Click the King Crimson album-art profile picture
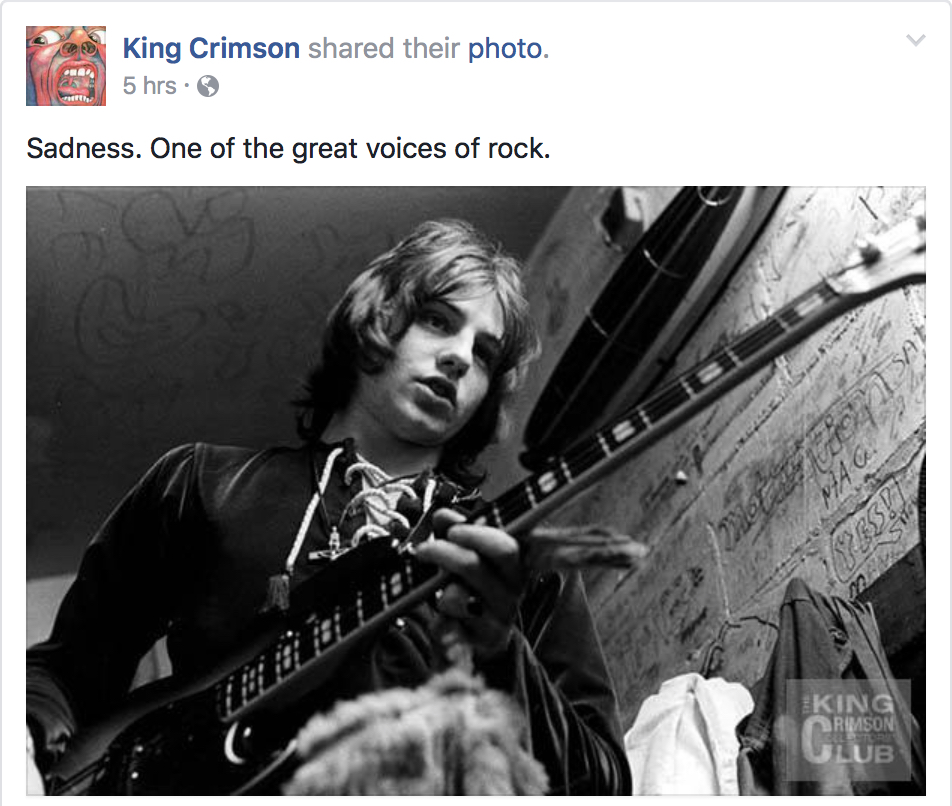The height and width of the screenshot is (806, 952). tap(66, 66)
